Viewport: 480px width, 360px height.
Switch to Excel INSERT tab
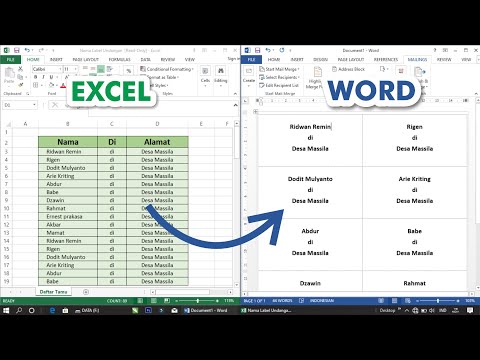point(56,59)
